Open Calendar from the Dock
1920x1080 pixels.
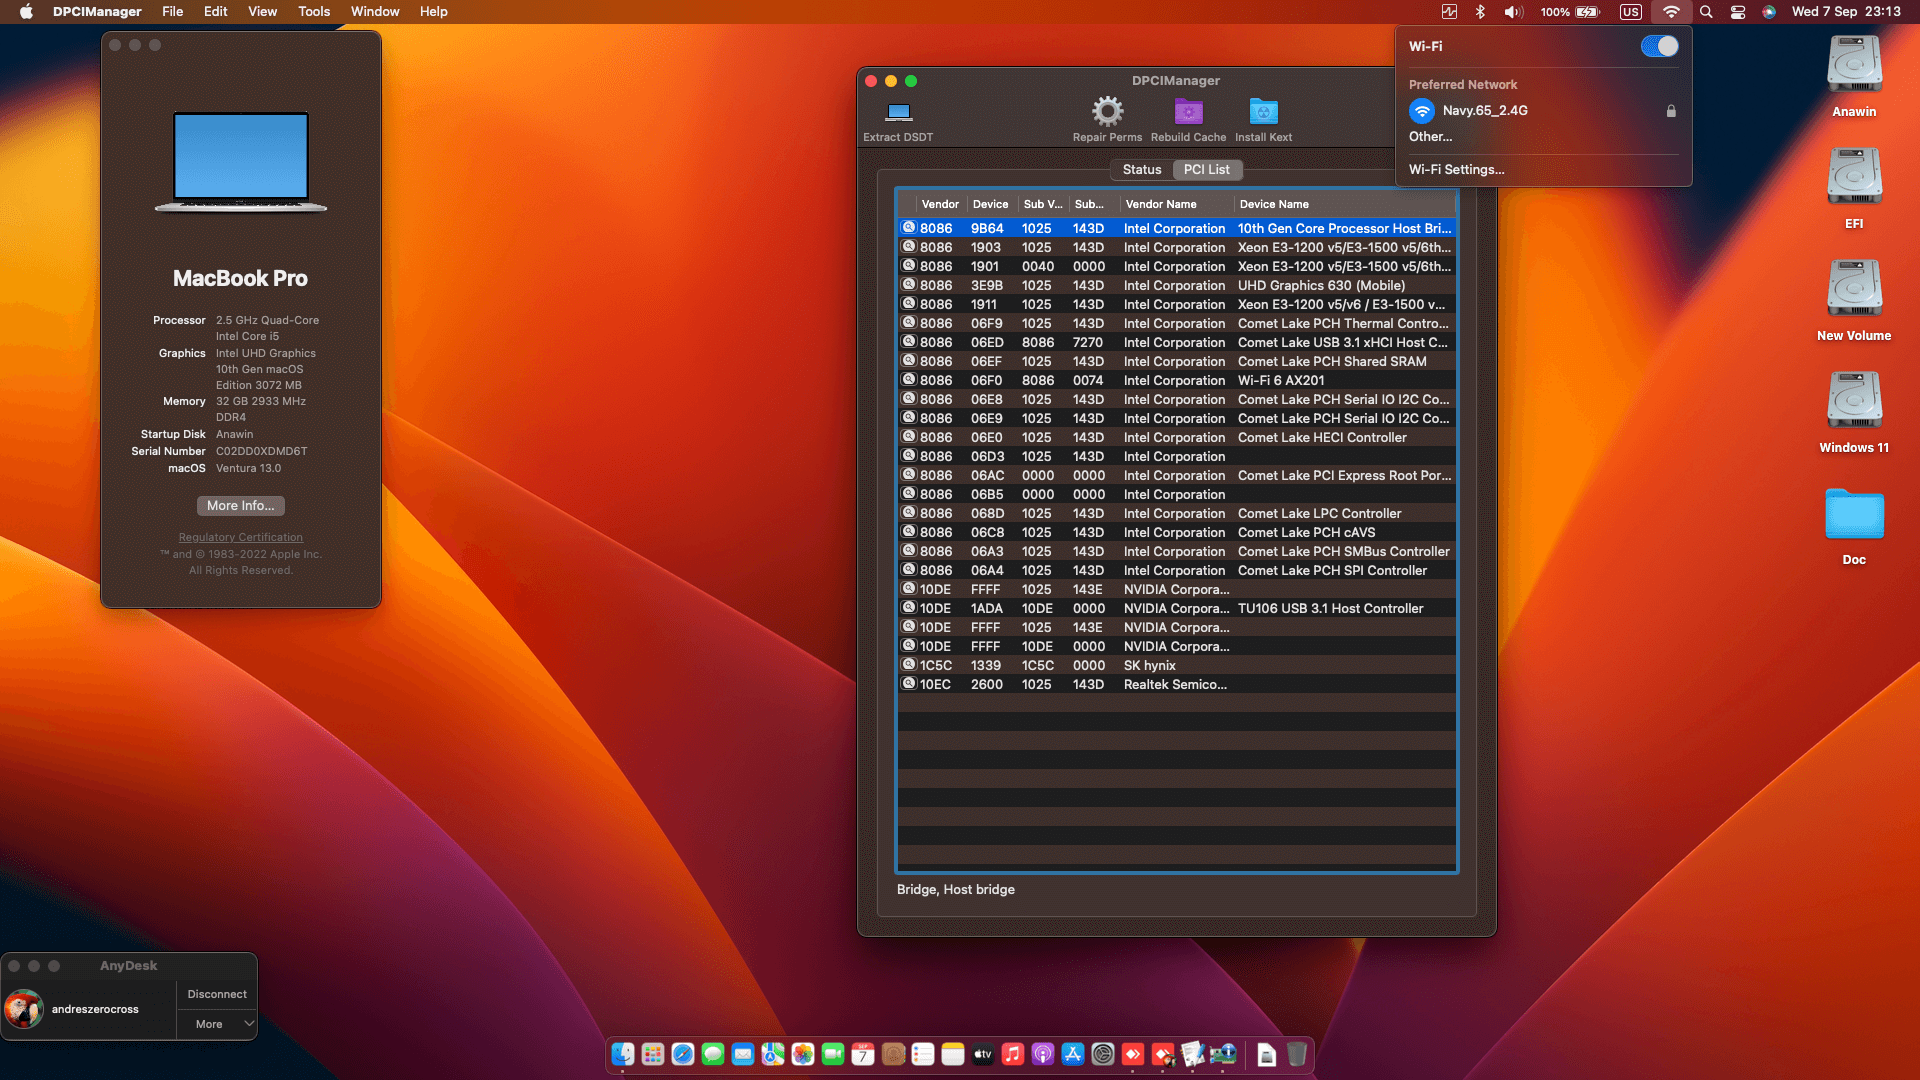pyautogui.click(x=863, y=1054)
